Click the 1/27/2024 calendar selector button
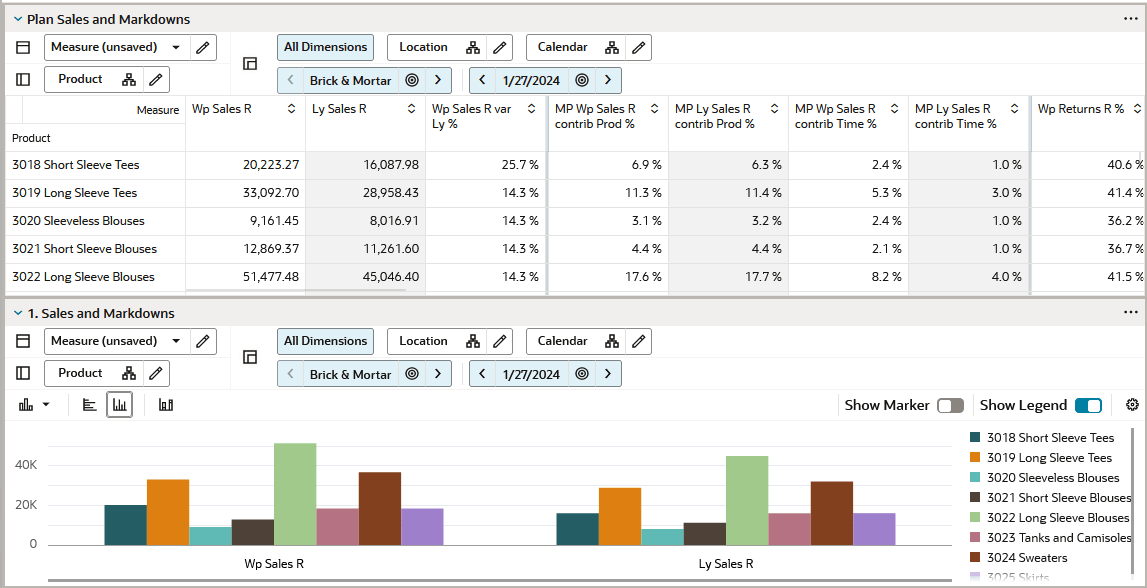Screen dimensions: 1147x588 (531, 80)
